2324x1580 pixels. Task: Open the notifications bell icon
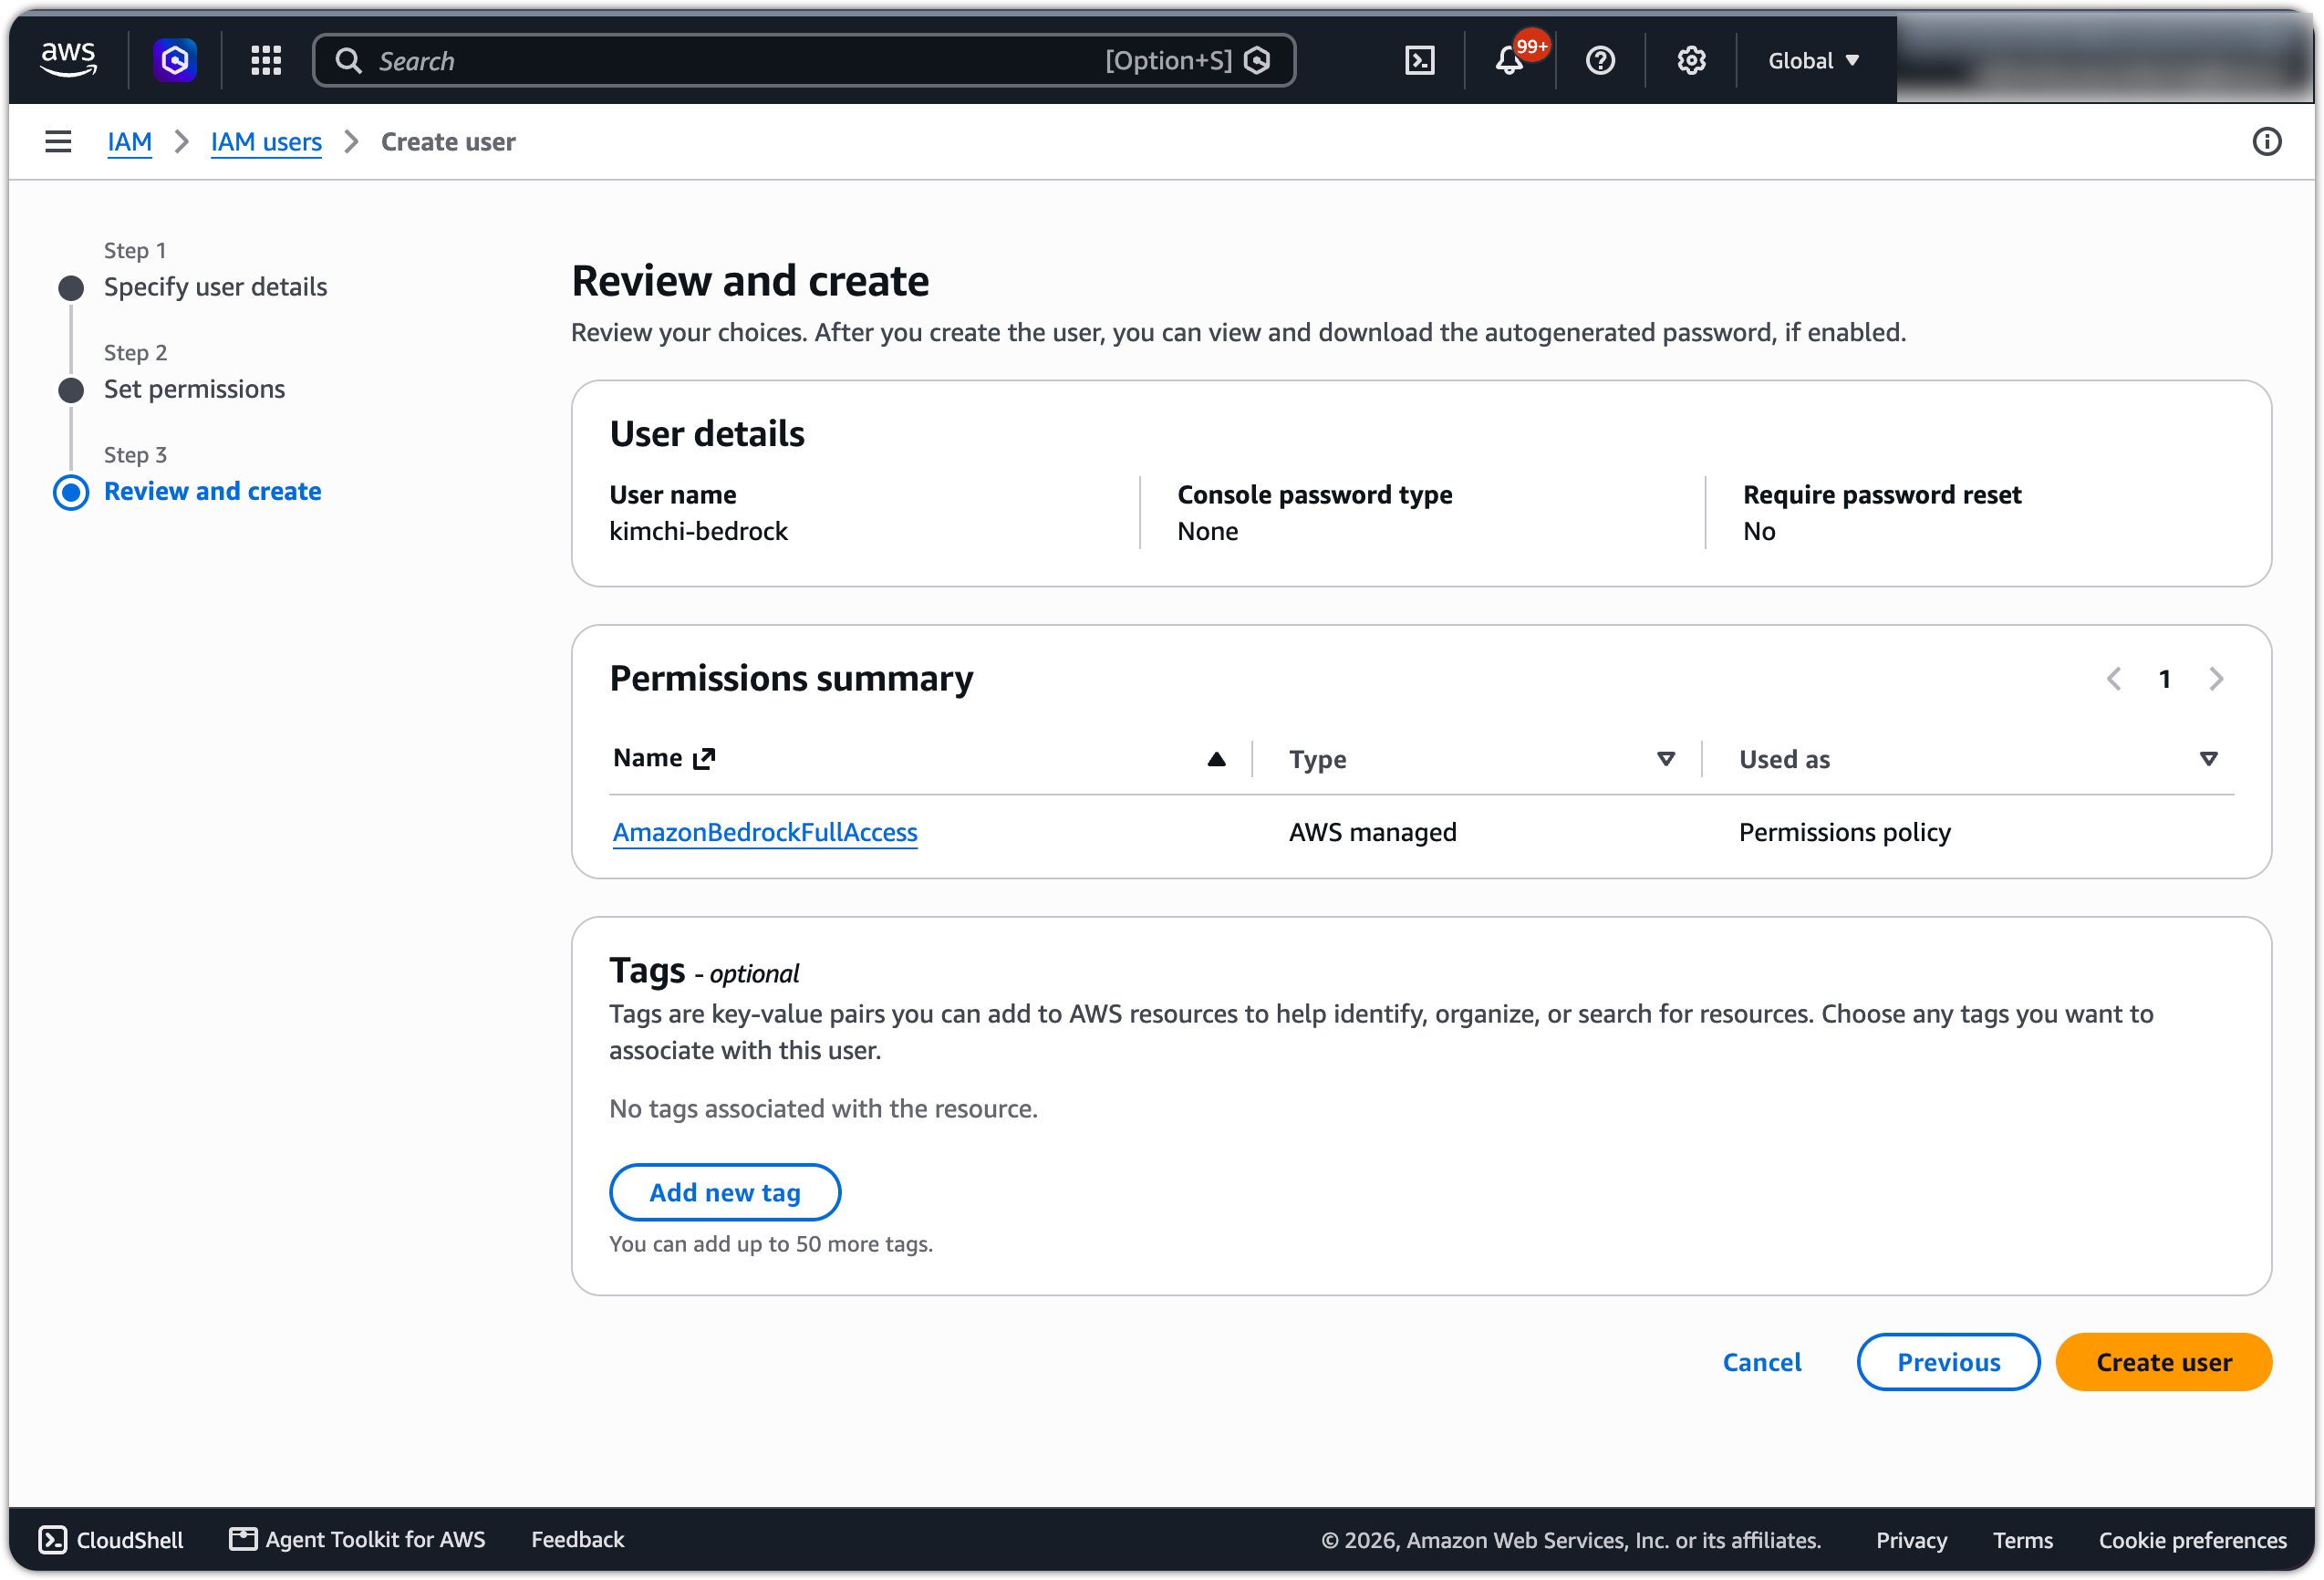(x=1509, y=61)
